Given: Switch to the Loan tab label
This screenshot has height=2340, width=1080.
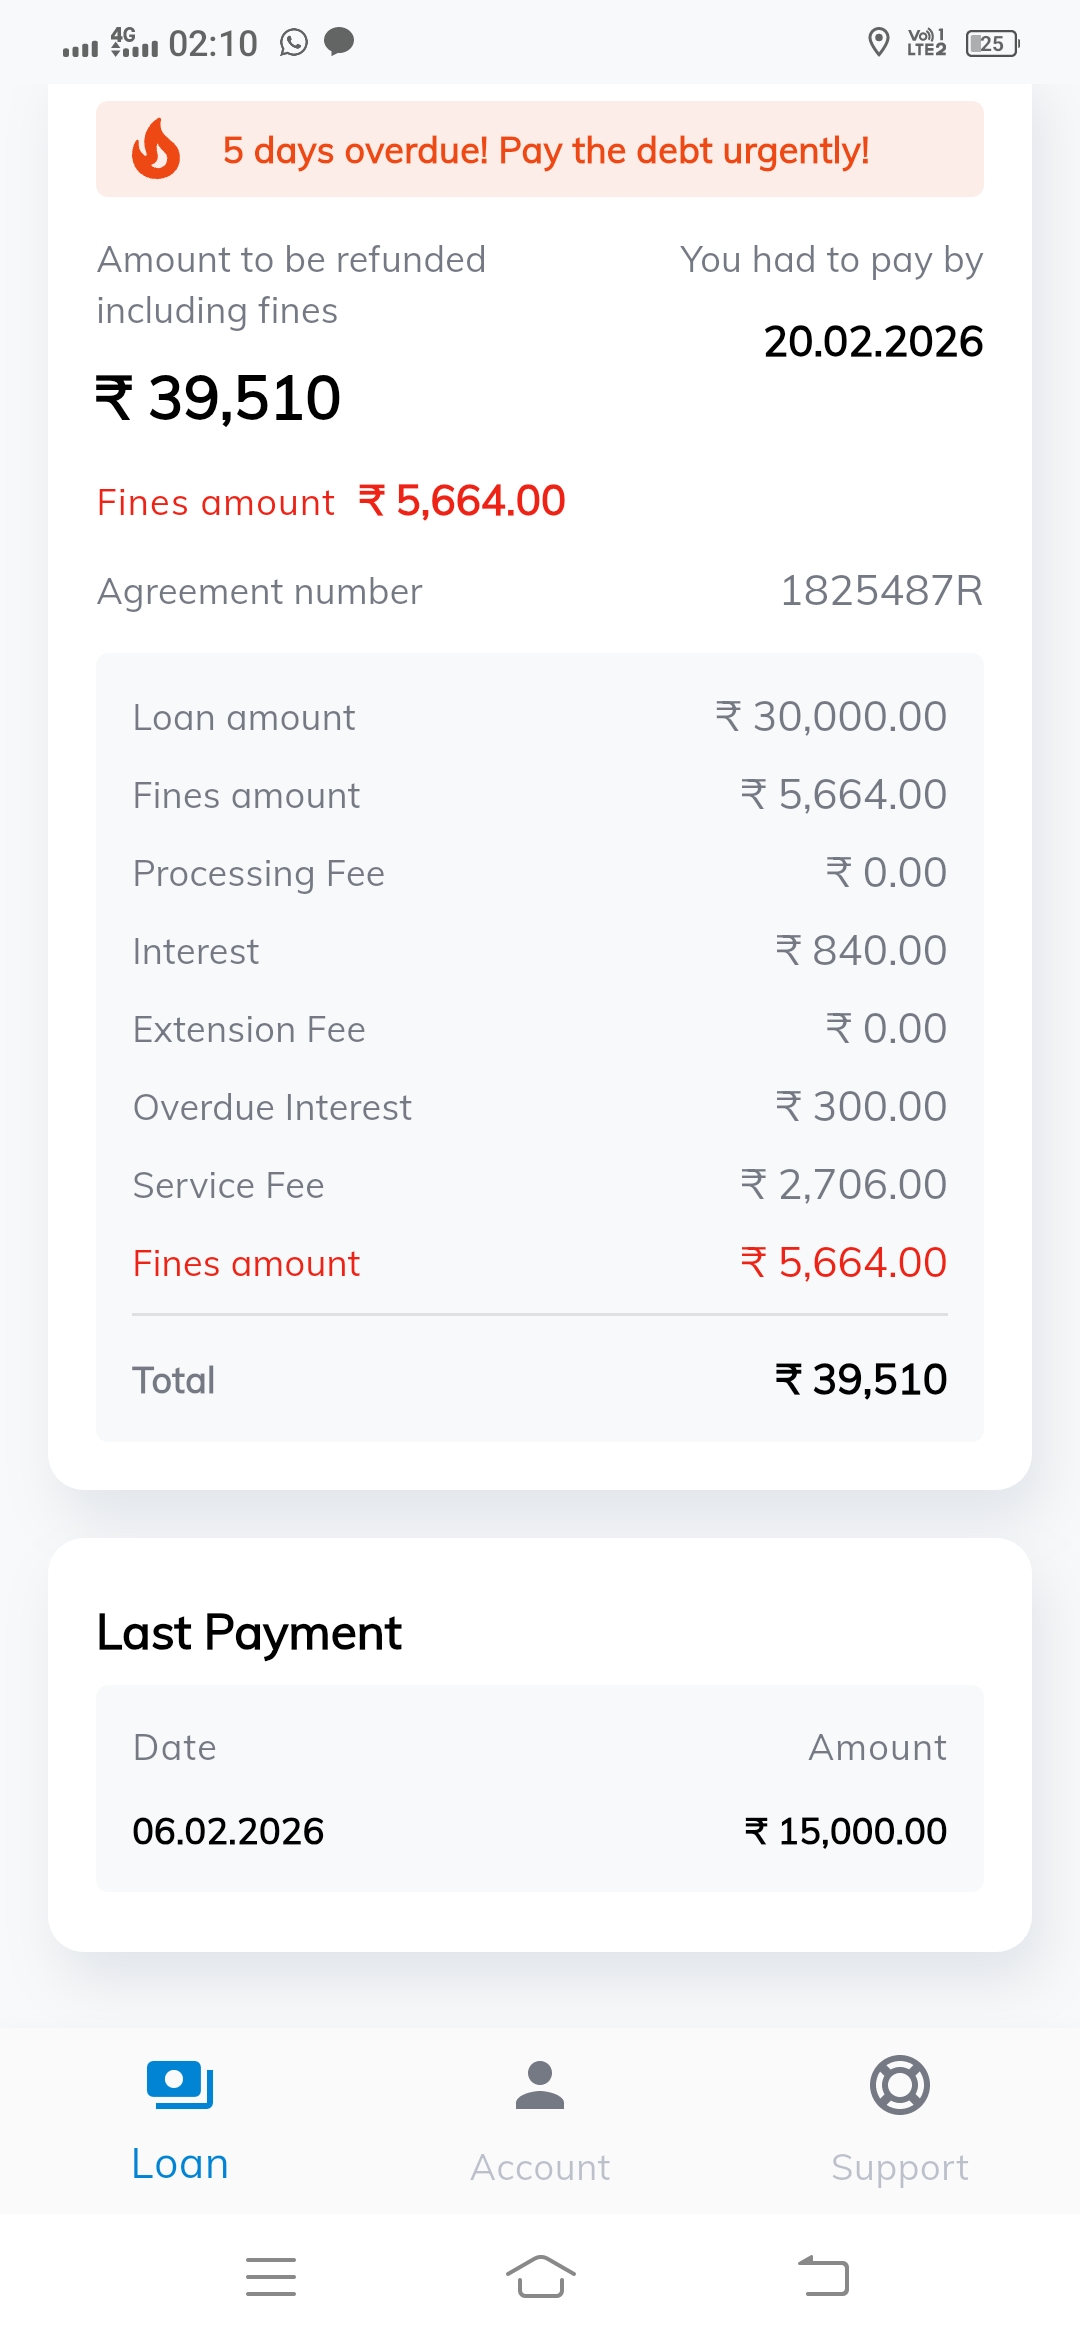Looking at the screenshot, I should coord(180,2165).
